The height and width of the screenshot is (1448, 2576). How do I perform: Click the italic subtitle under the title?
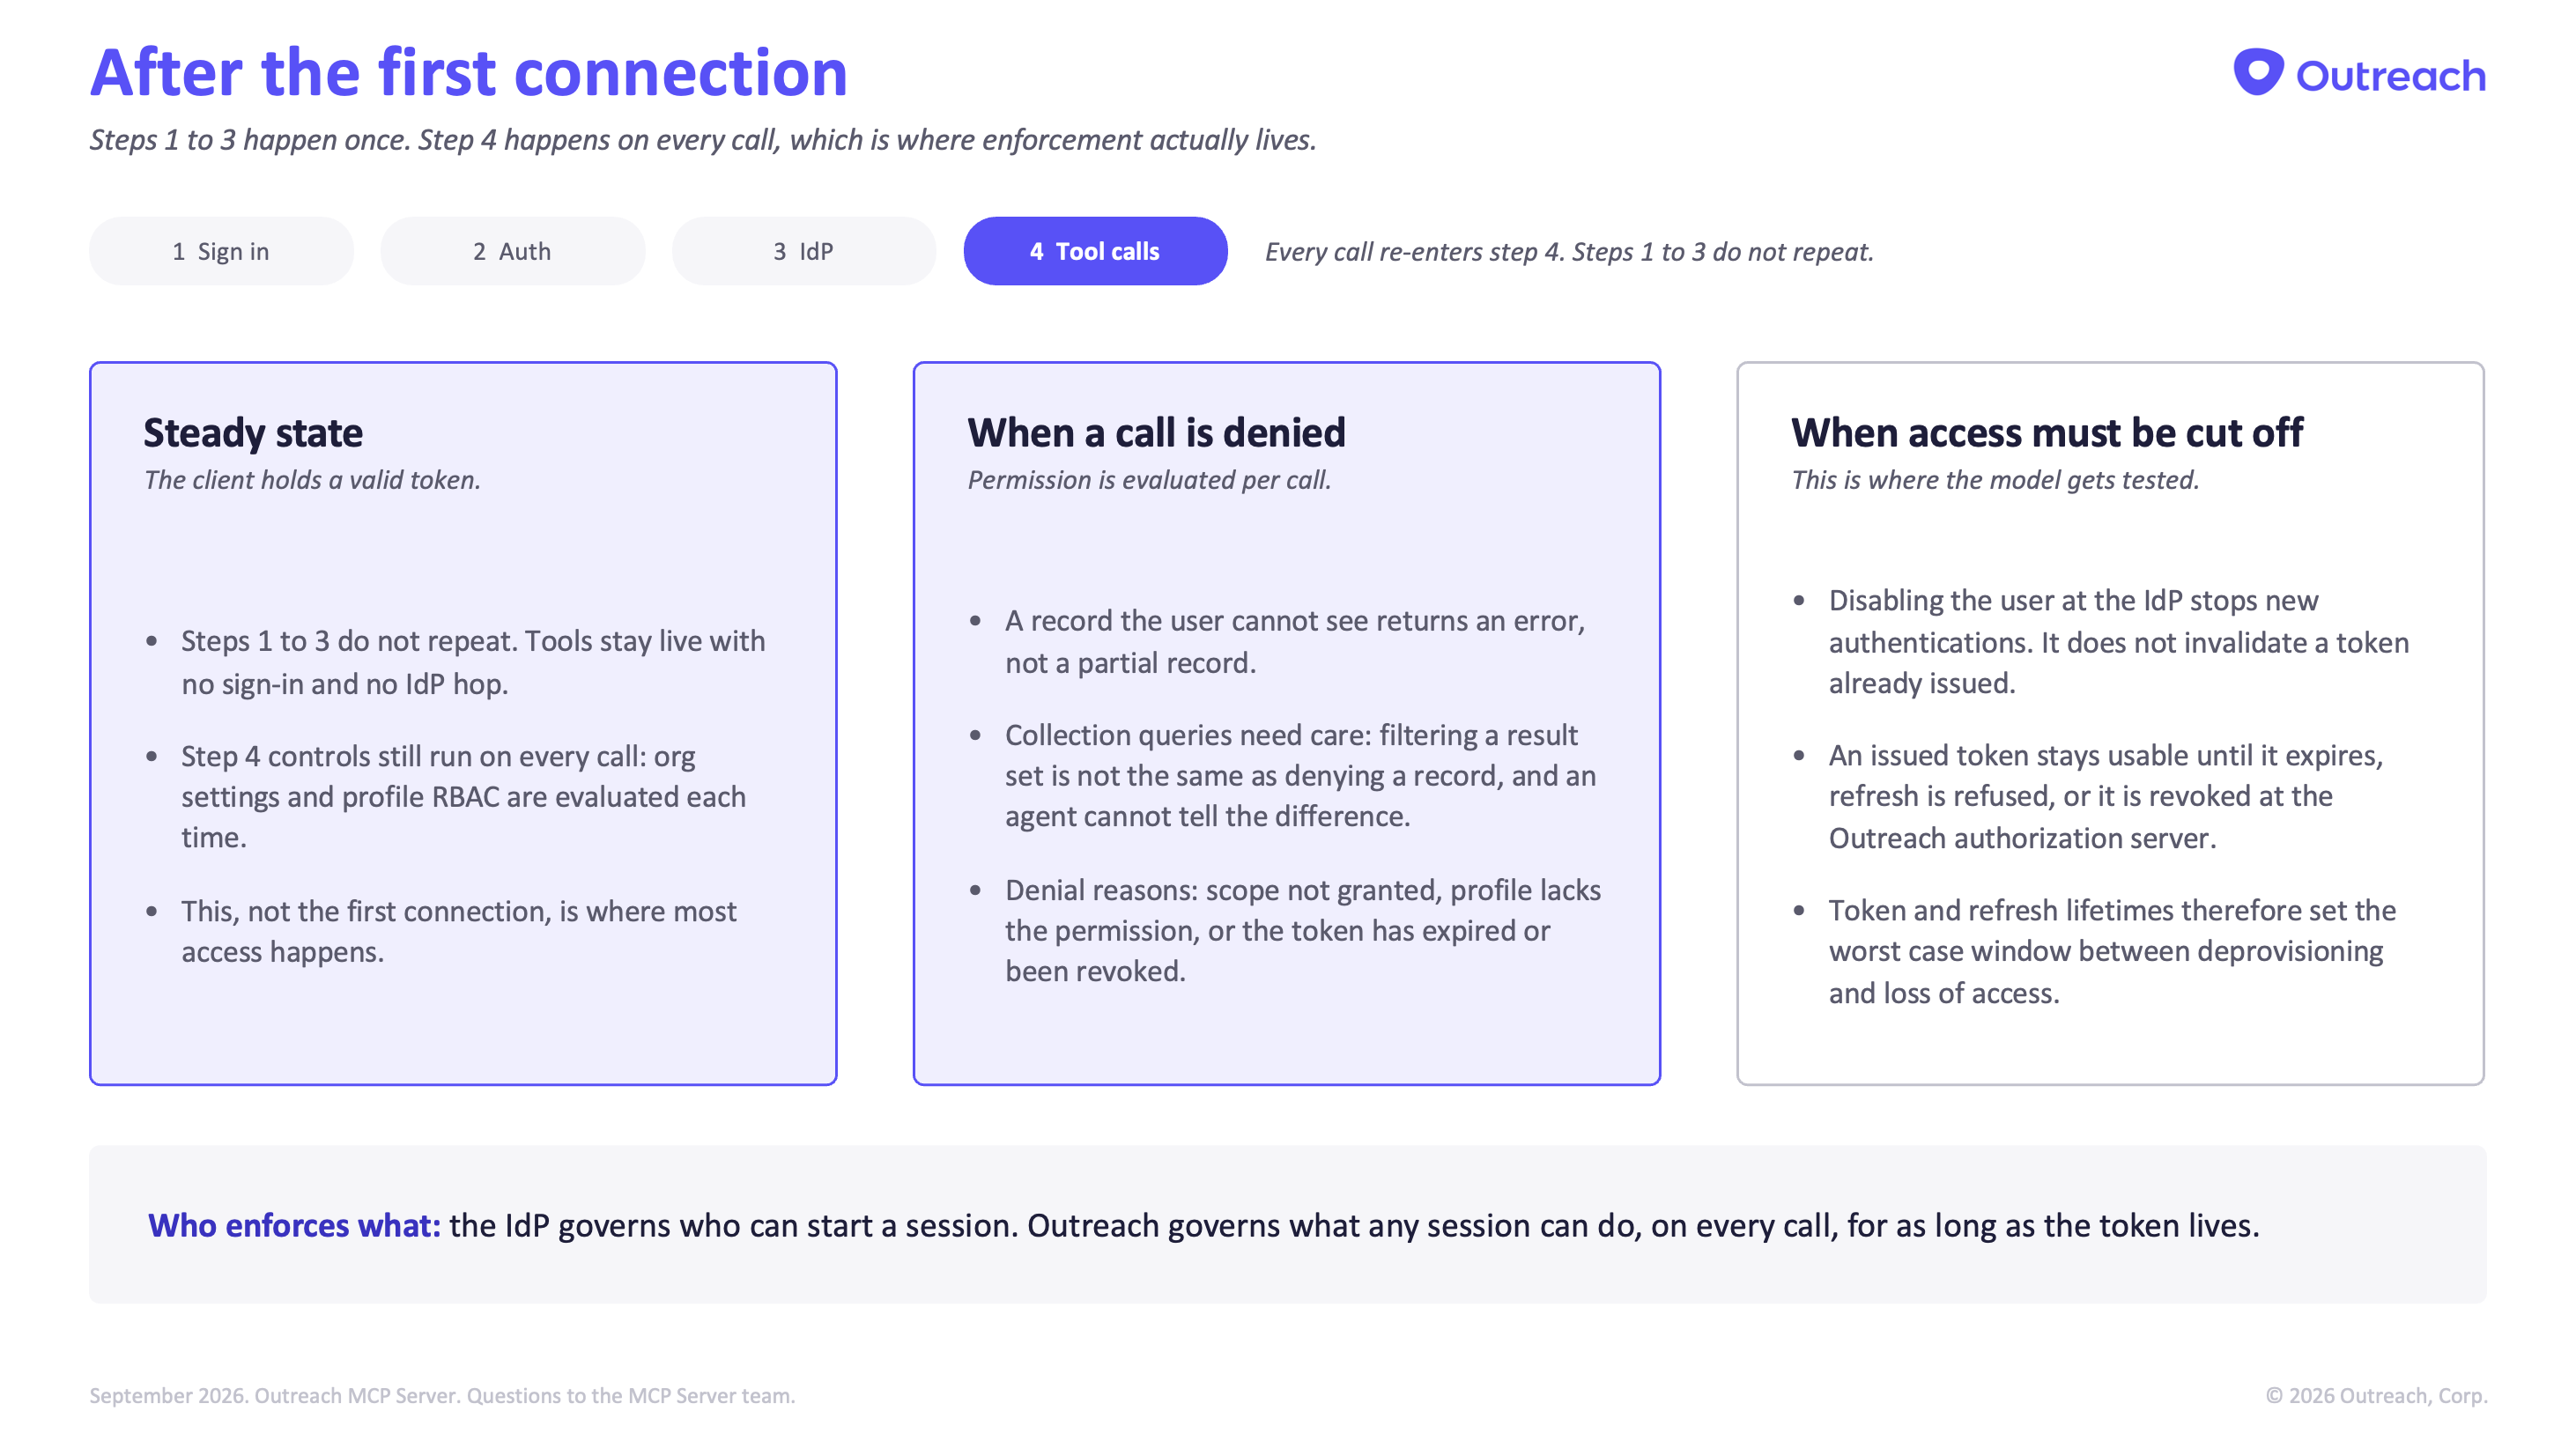703,140
